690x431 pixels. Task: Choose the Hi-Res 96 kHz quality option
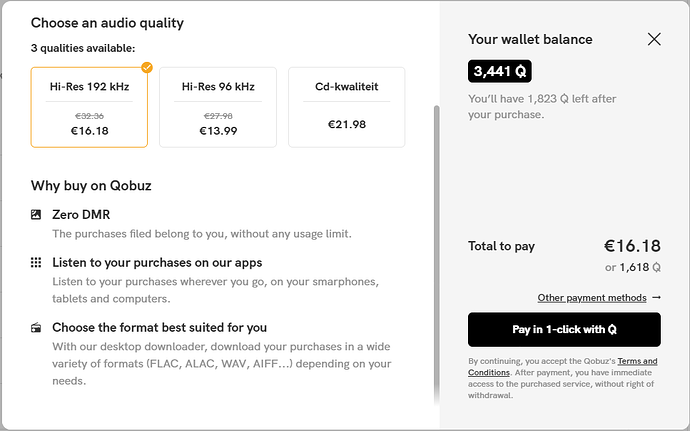218,107
